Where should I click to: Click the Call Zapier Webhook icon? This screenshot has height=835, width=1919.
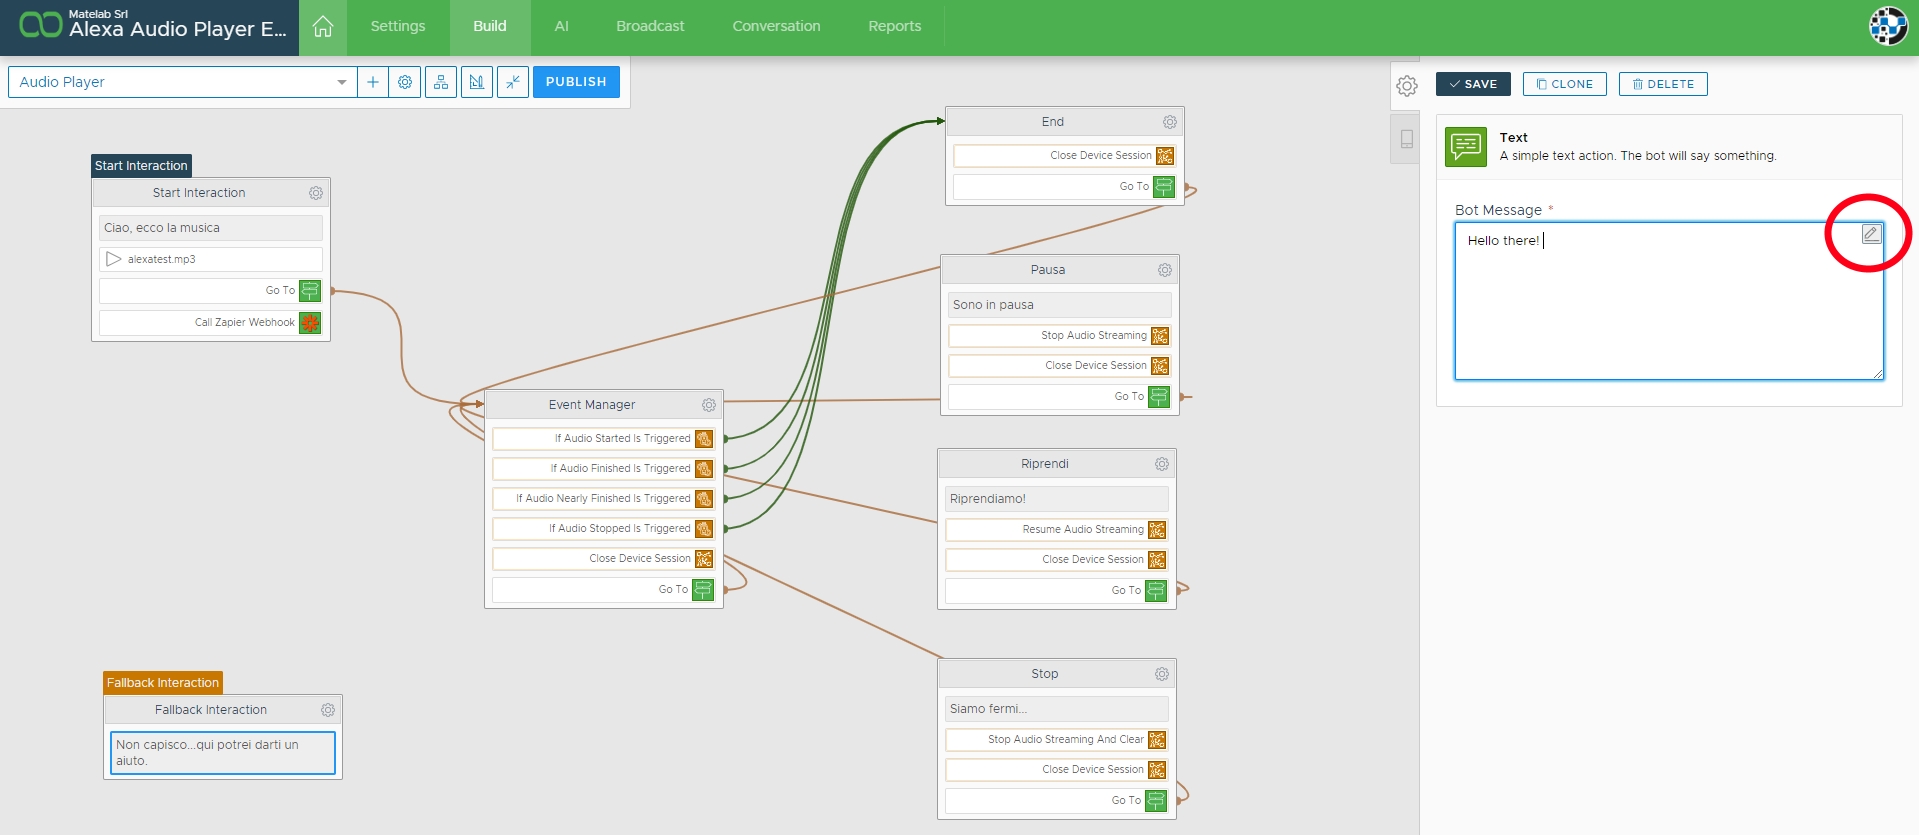point(310,323)
